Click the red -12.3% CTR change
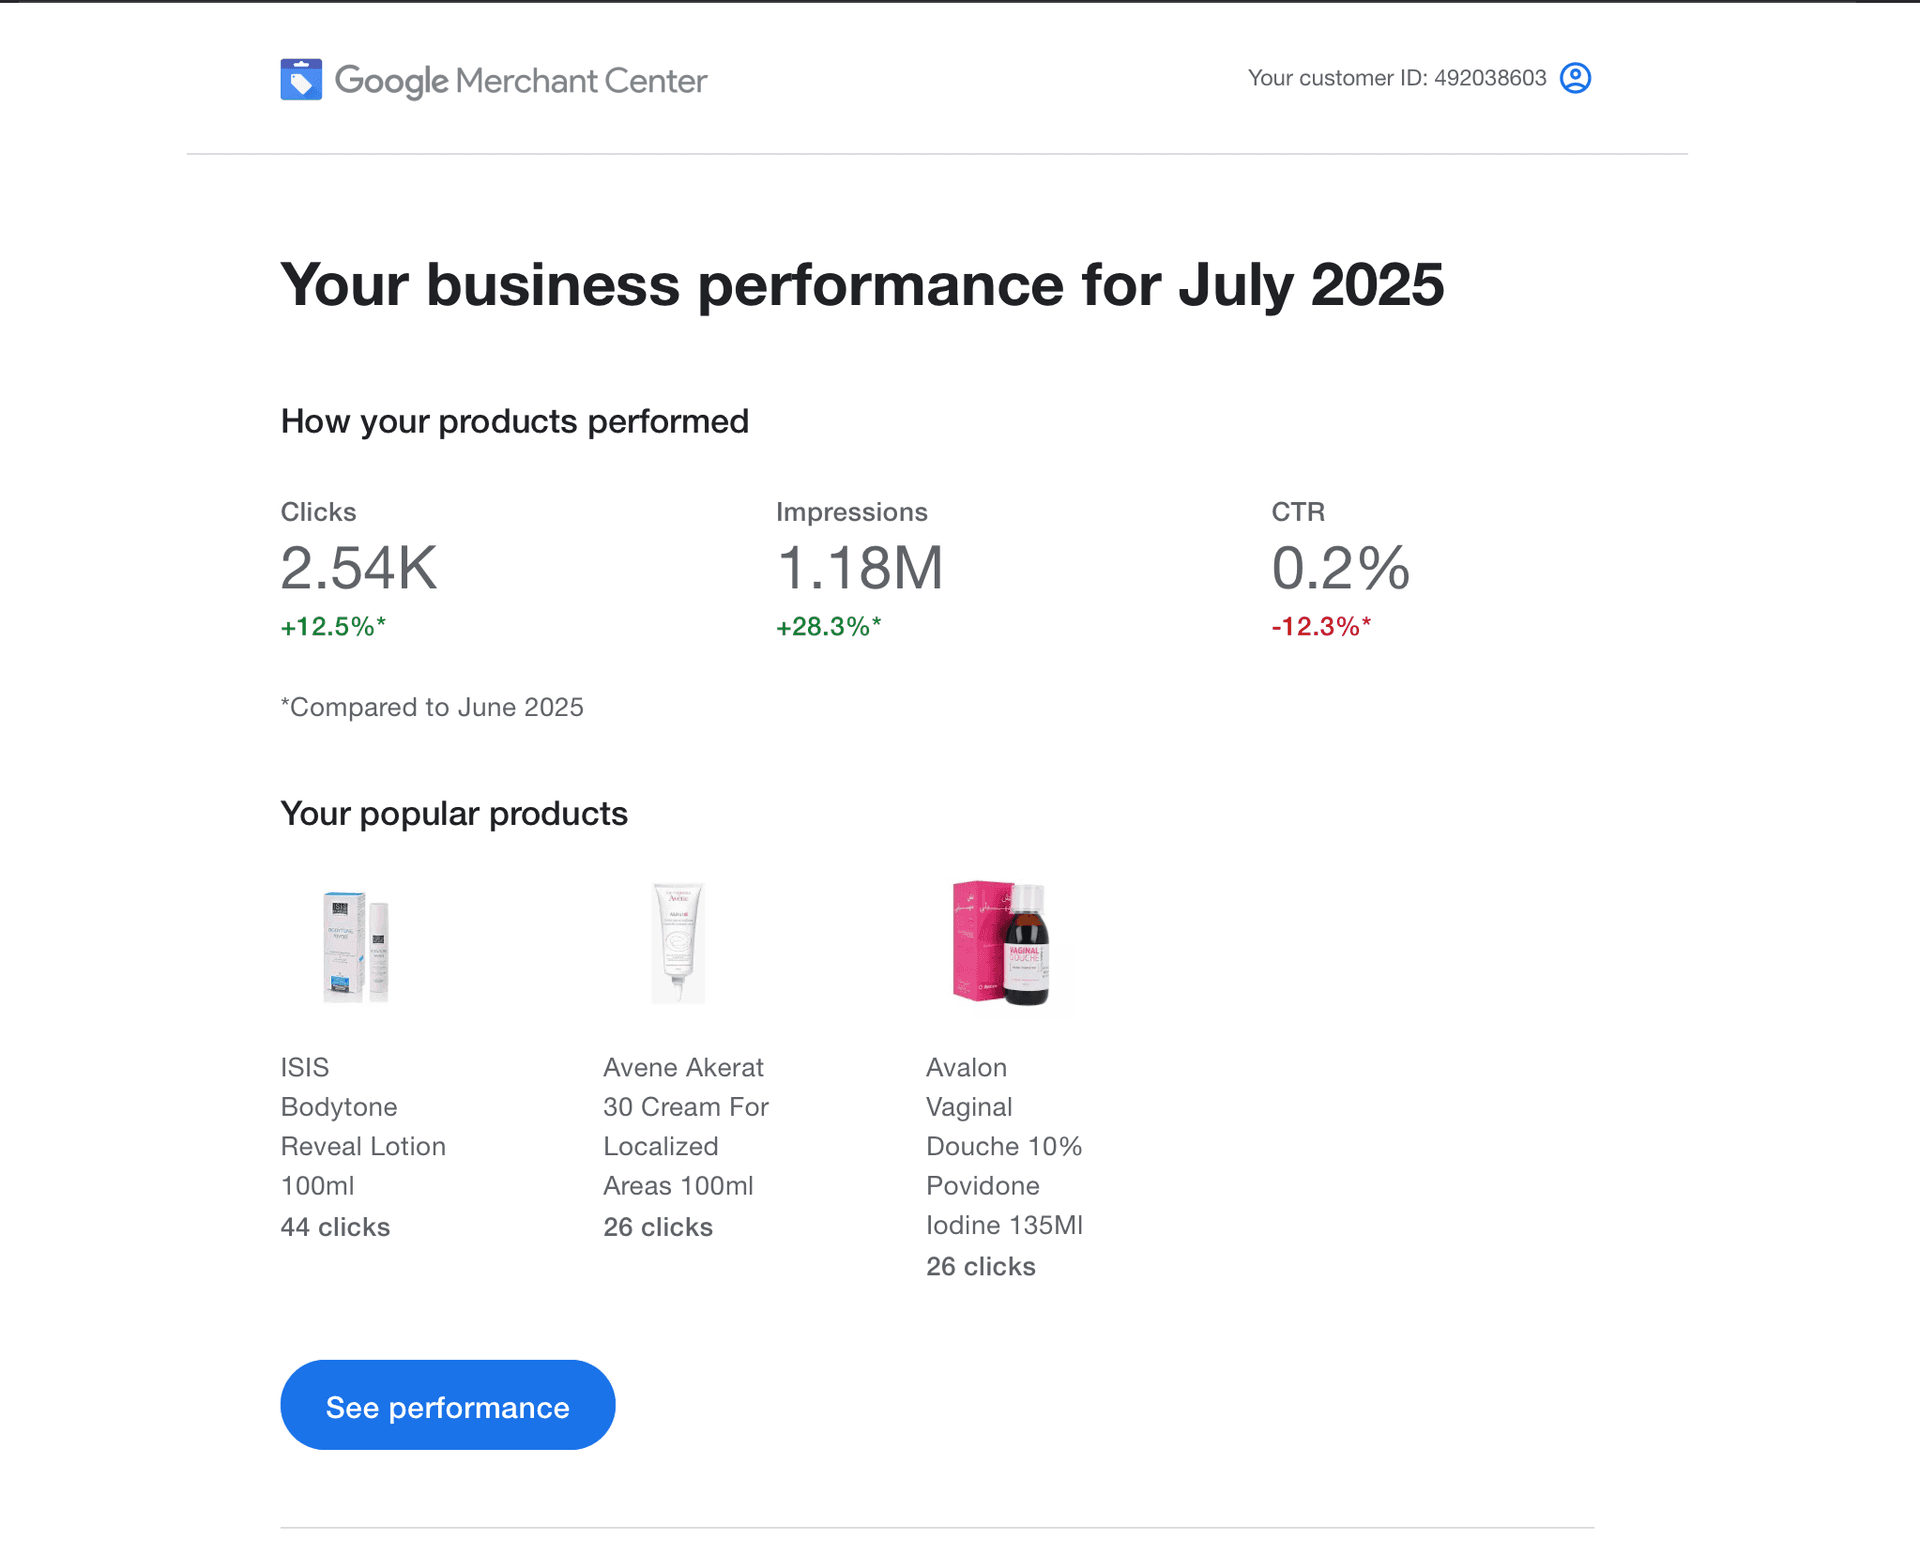The width and height of the screenshot is (1920, 1555). [x=1320, y=627]
